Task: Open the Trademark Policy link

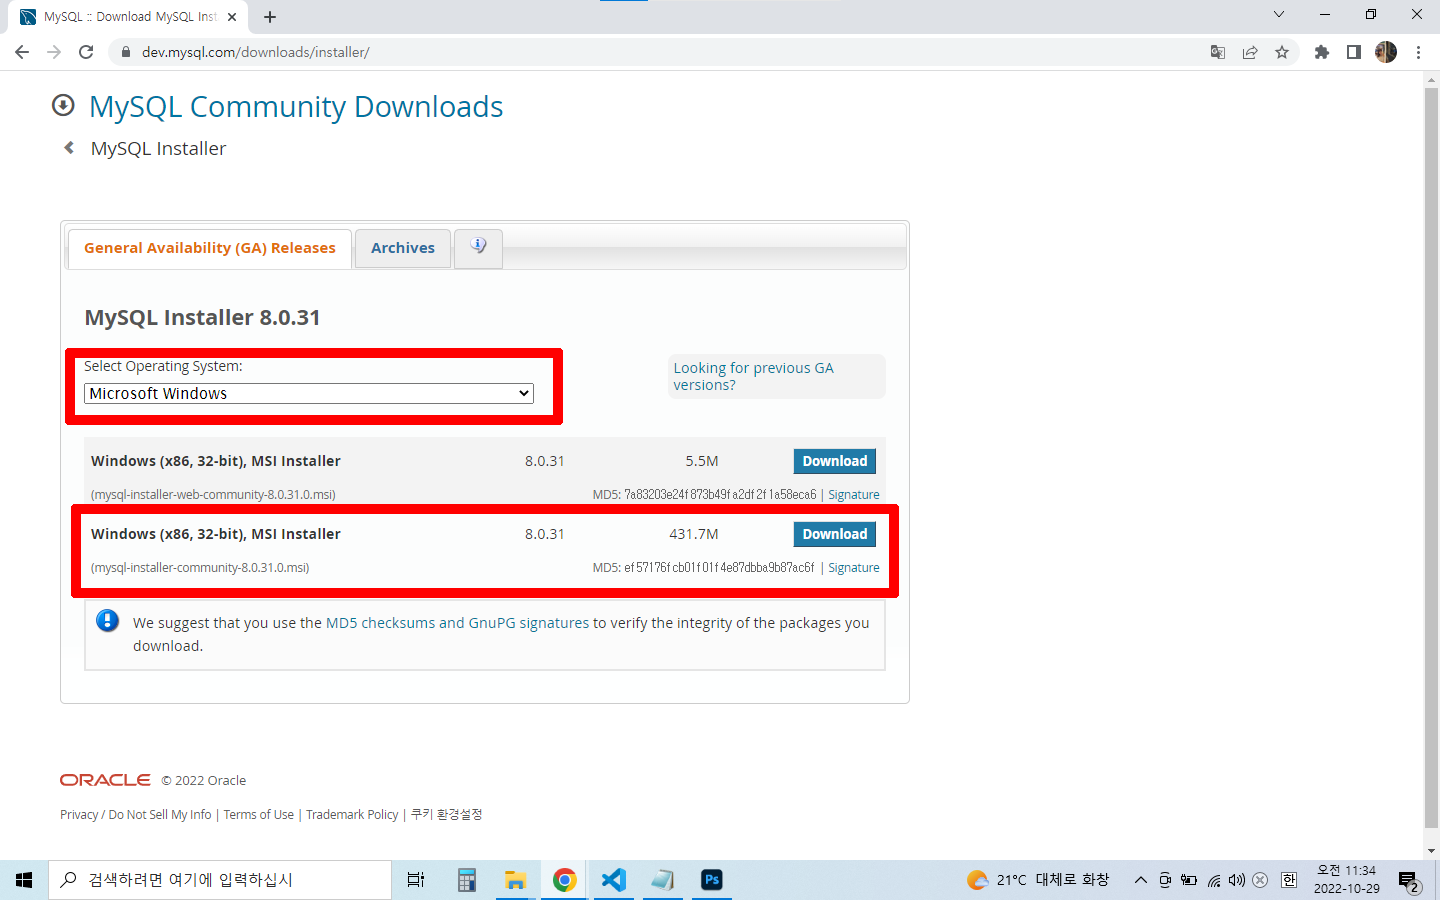Action: (x=352, y=815)
